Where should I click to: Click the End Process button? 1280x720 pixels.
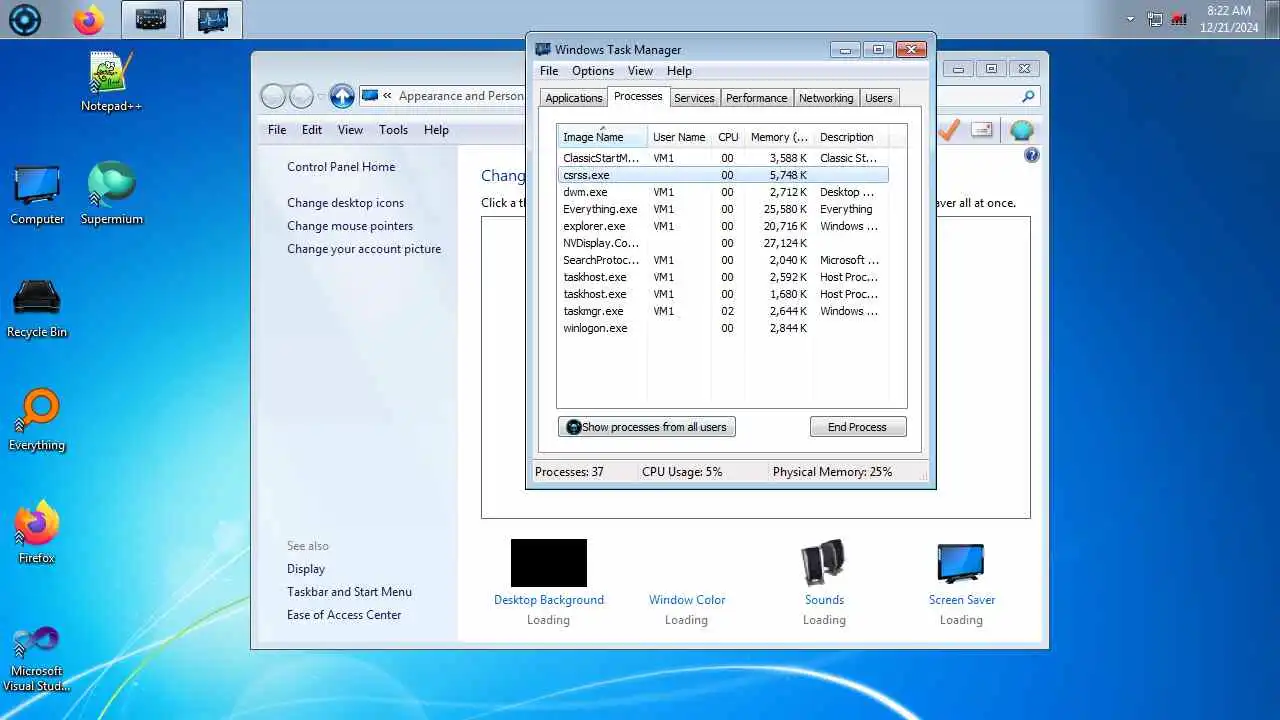[x=857, y=427]
